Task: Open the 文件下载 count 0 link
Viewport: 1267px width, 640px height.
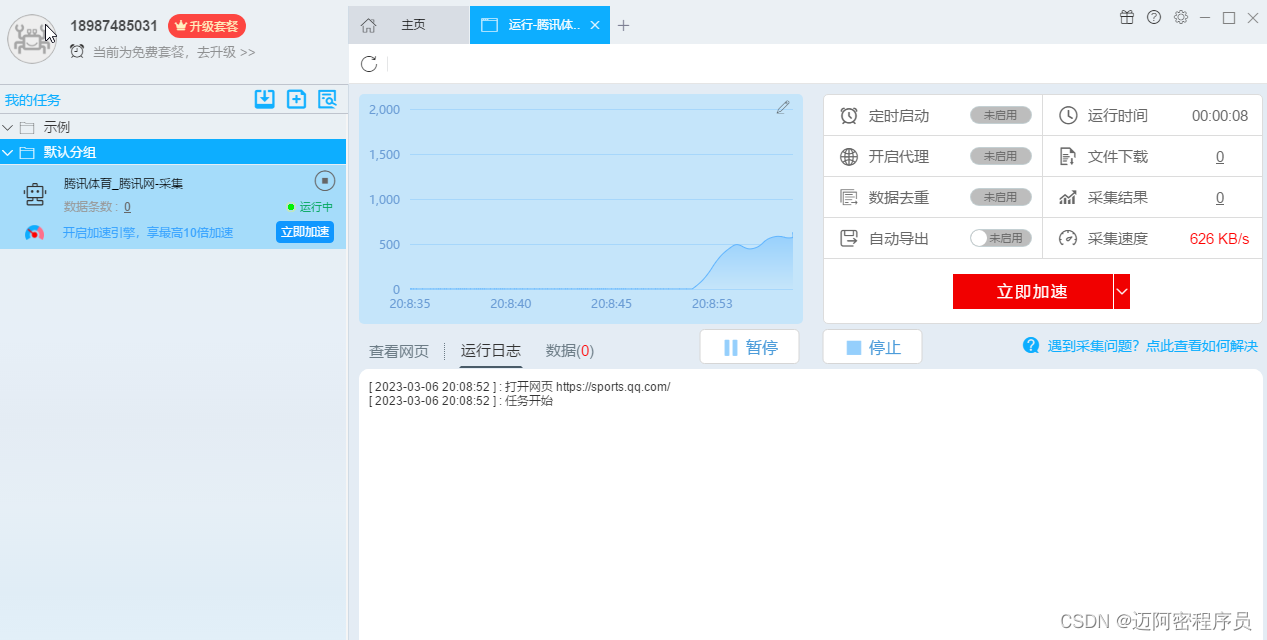Action: pos(1220,156)
